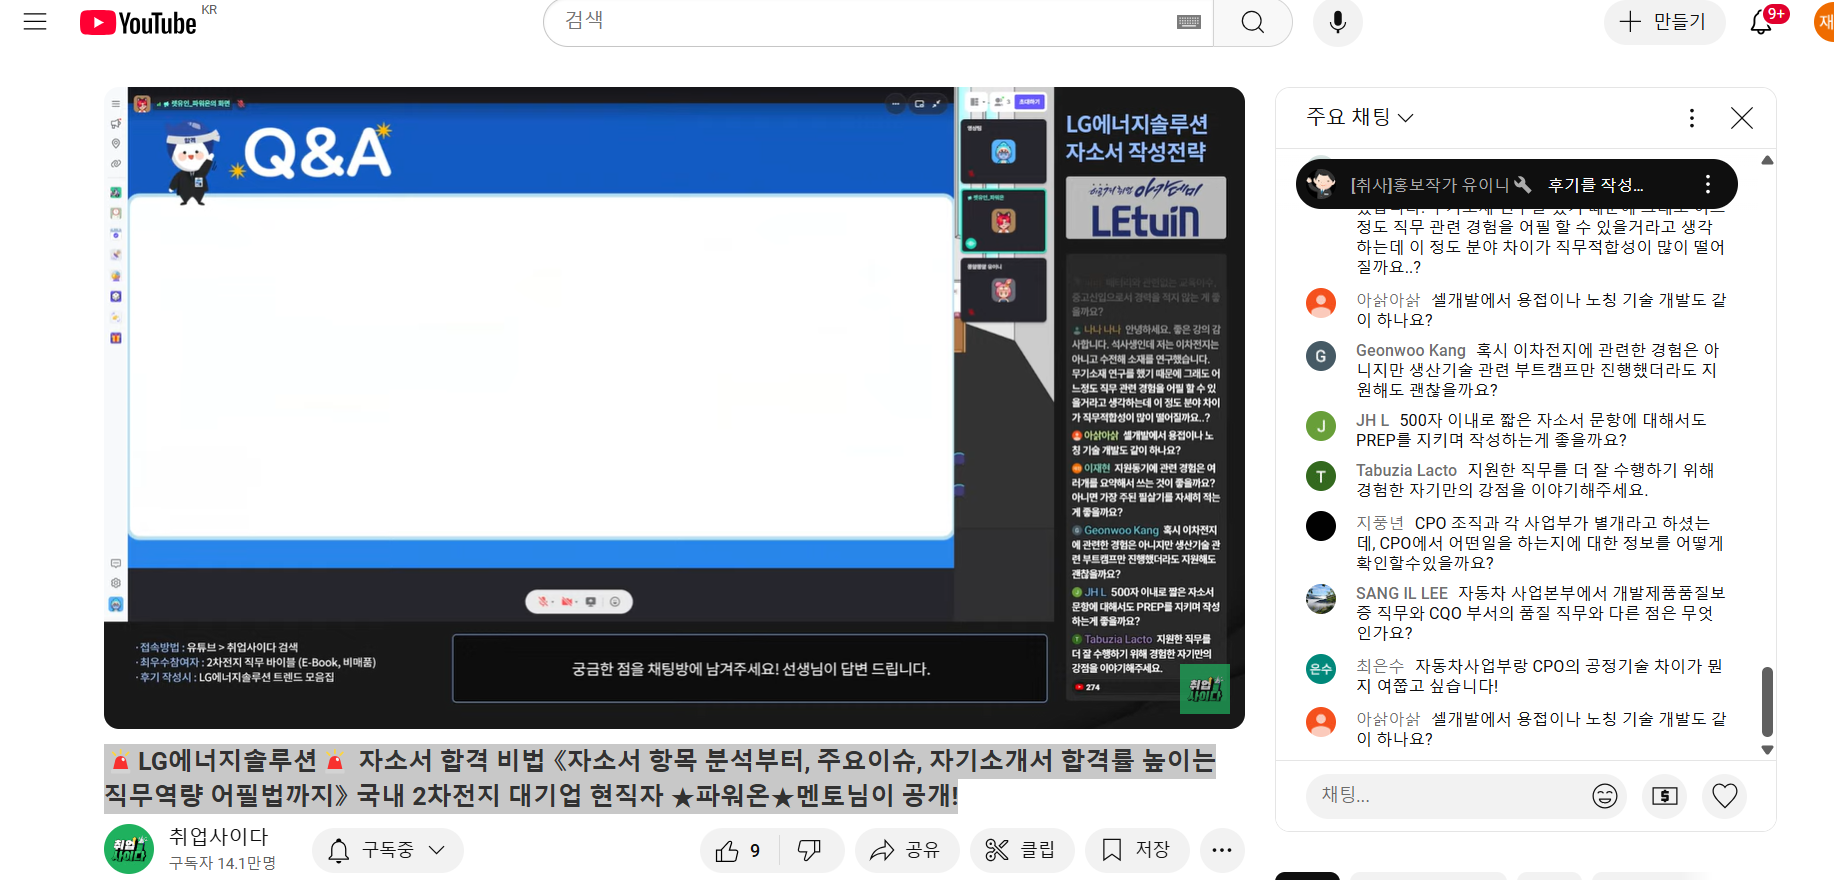Dislike the video with thumbs down
The width and height of the screenshot is (1834, 880).
(x=809, y=850)
